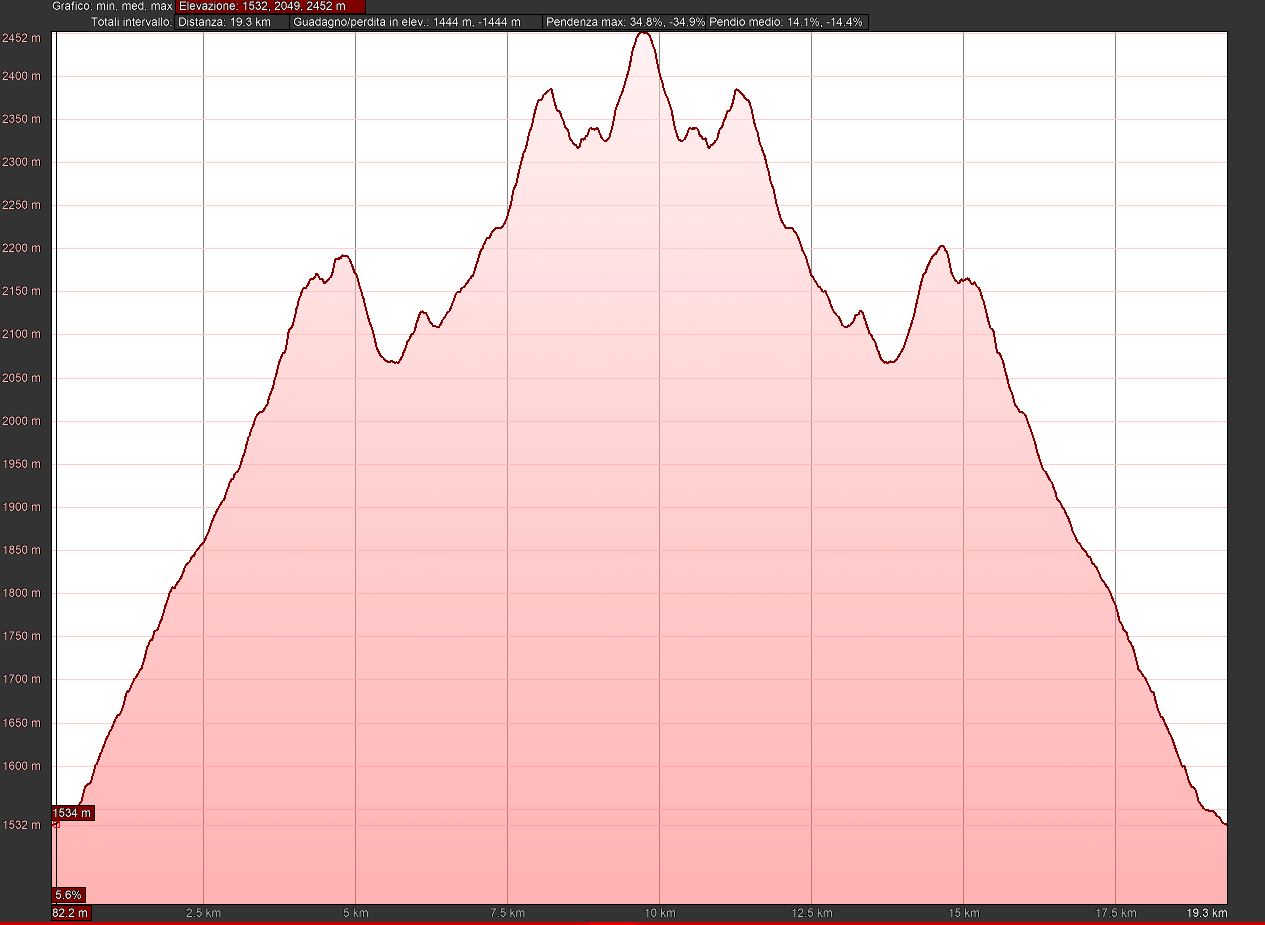Image resolution: width=1265 pixels, height=925 pixels.
Task: Click the 2000 m elevation axis label
Action: [20, 421]
